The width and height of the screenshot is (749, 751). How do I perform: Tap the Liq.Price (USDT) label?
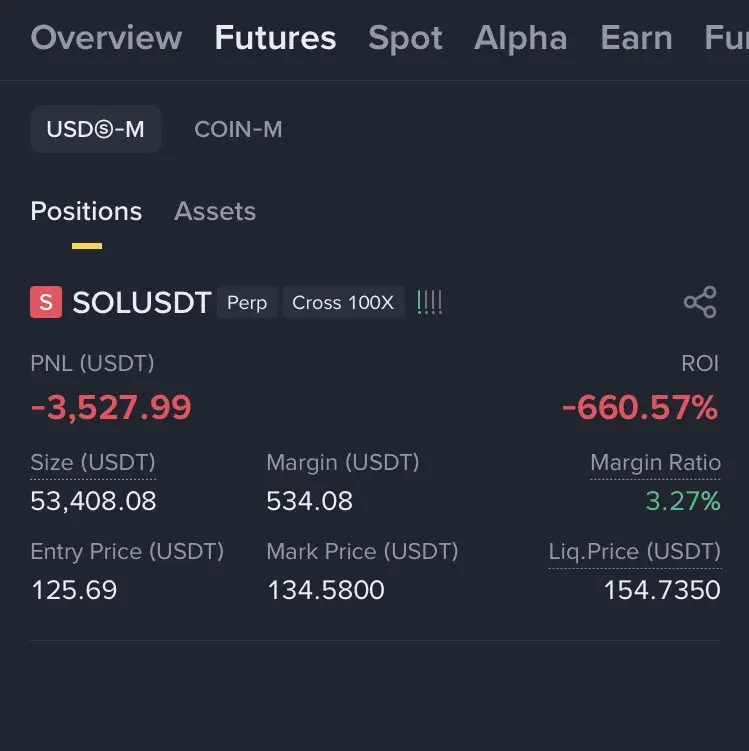coord(634,551)
